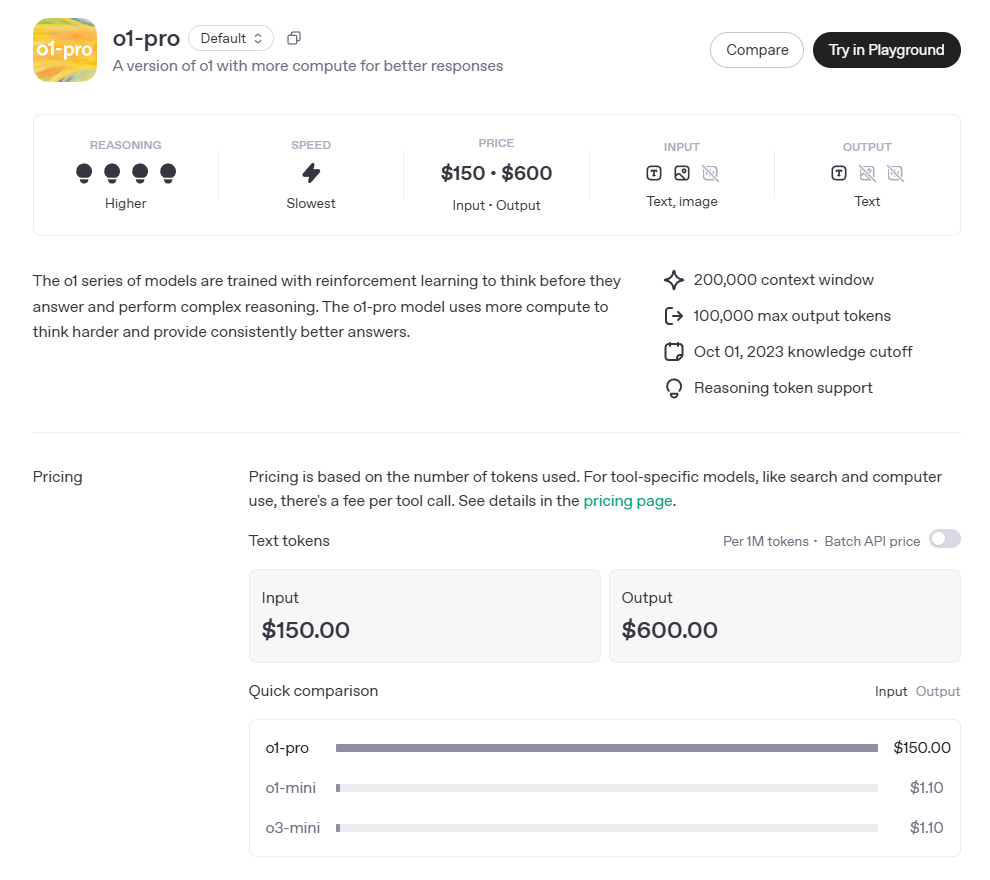Click the "200,000 context window" text

click(x=784, y=280)
